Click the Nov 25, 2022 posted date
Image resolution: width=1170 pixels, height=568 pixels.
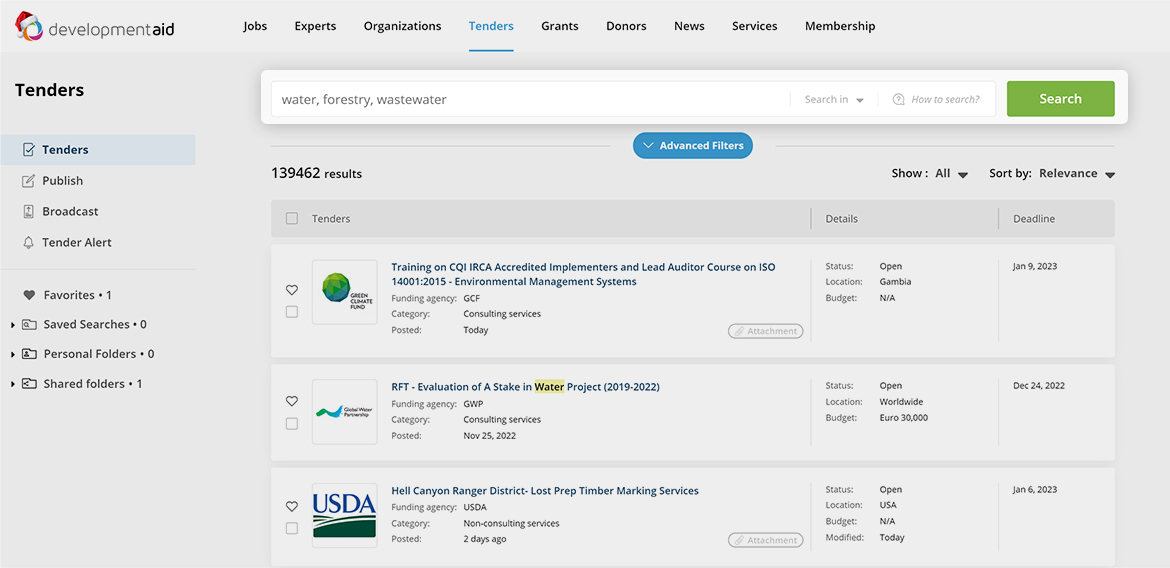coord(489,435)
